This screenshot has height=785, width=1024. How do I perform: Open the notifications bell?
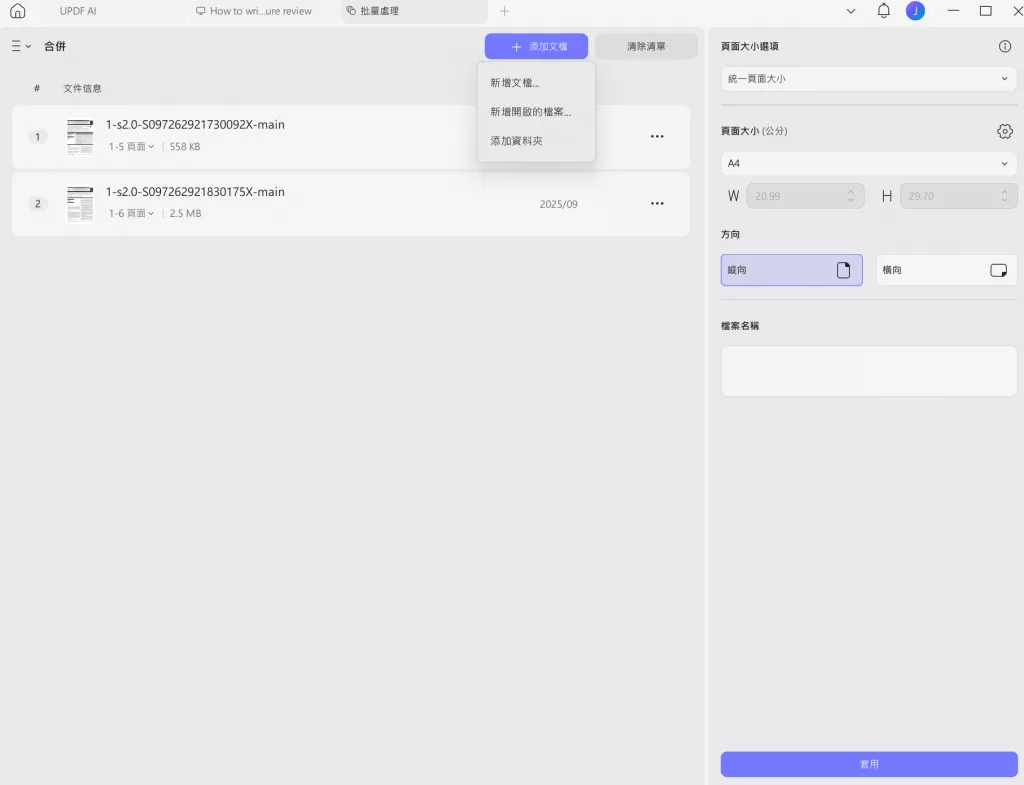pos(883,11)
